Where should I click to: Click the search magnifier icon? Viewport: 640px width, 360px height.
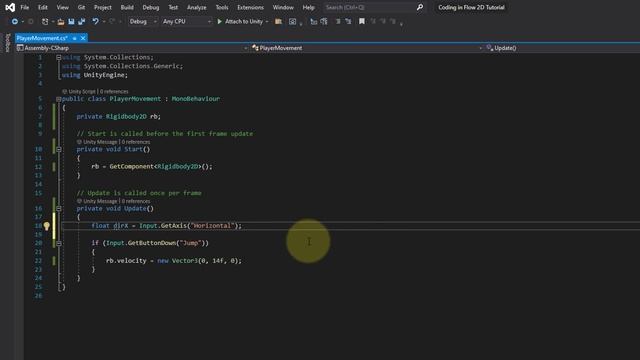(x=420, y=7)
